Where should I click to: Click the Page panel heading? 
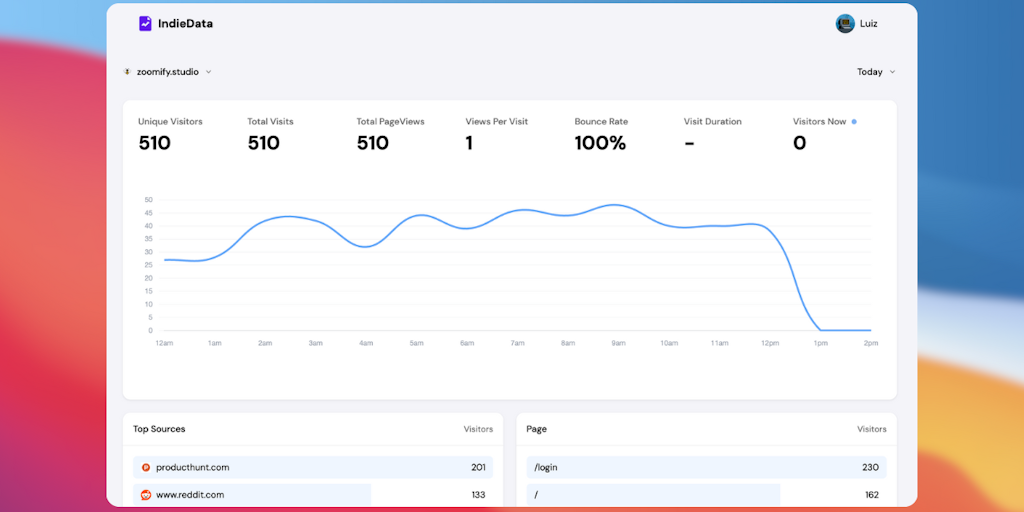coord(537,429)
